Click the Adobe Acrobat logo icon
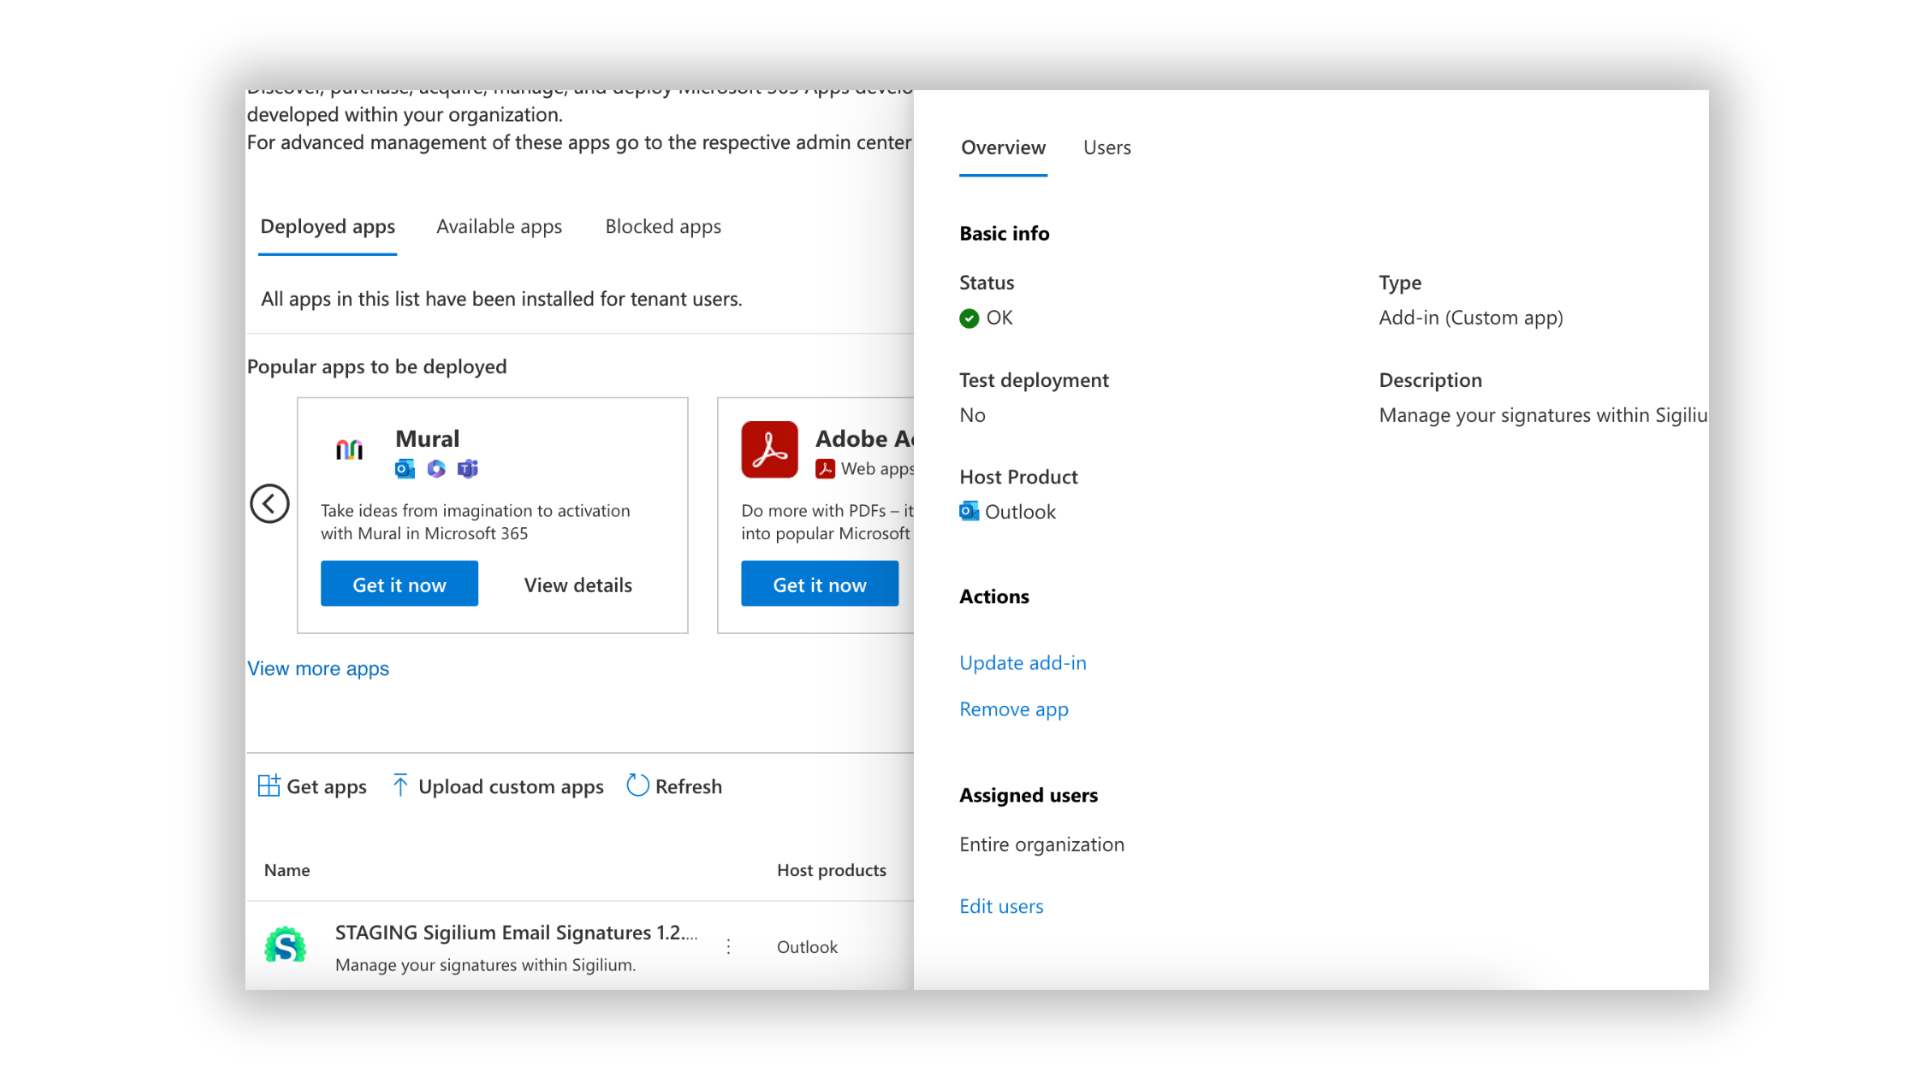 tap(769, 450)
